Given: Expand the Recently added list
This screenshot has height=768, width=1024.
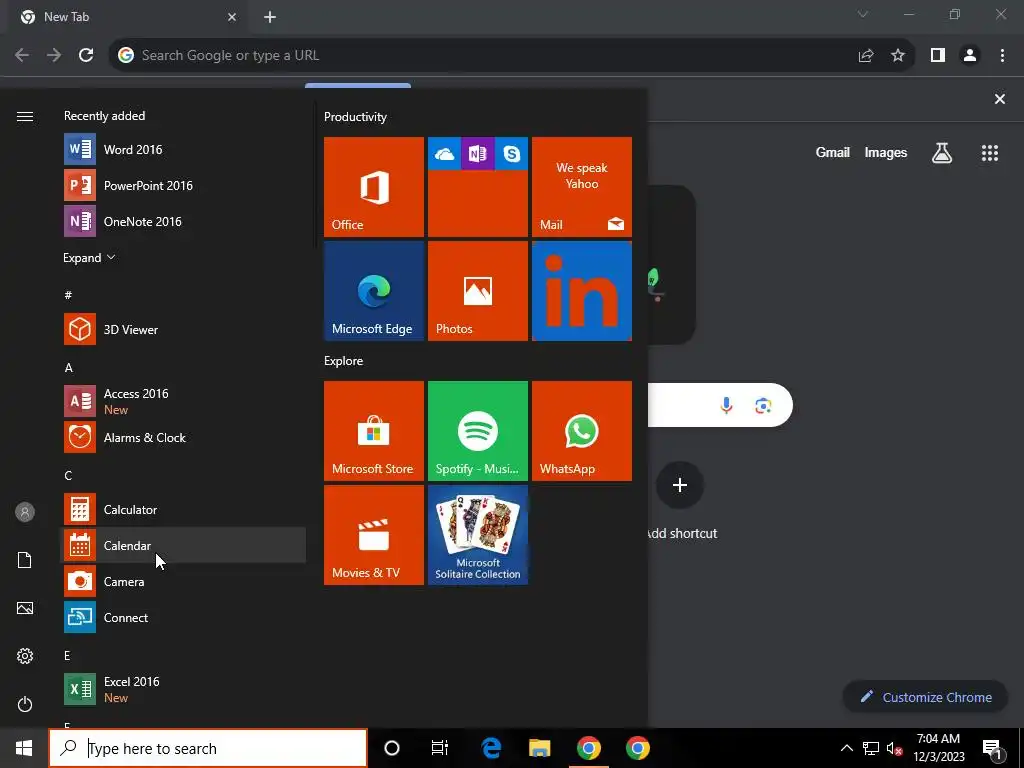Looking at the screenshot, I should (89, 257).
